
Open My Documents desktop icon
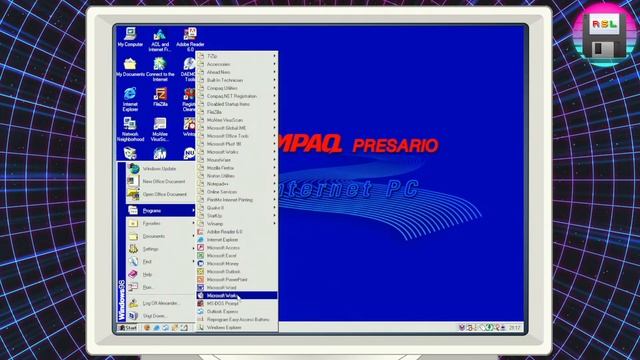point(130,68)
